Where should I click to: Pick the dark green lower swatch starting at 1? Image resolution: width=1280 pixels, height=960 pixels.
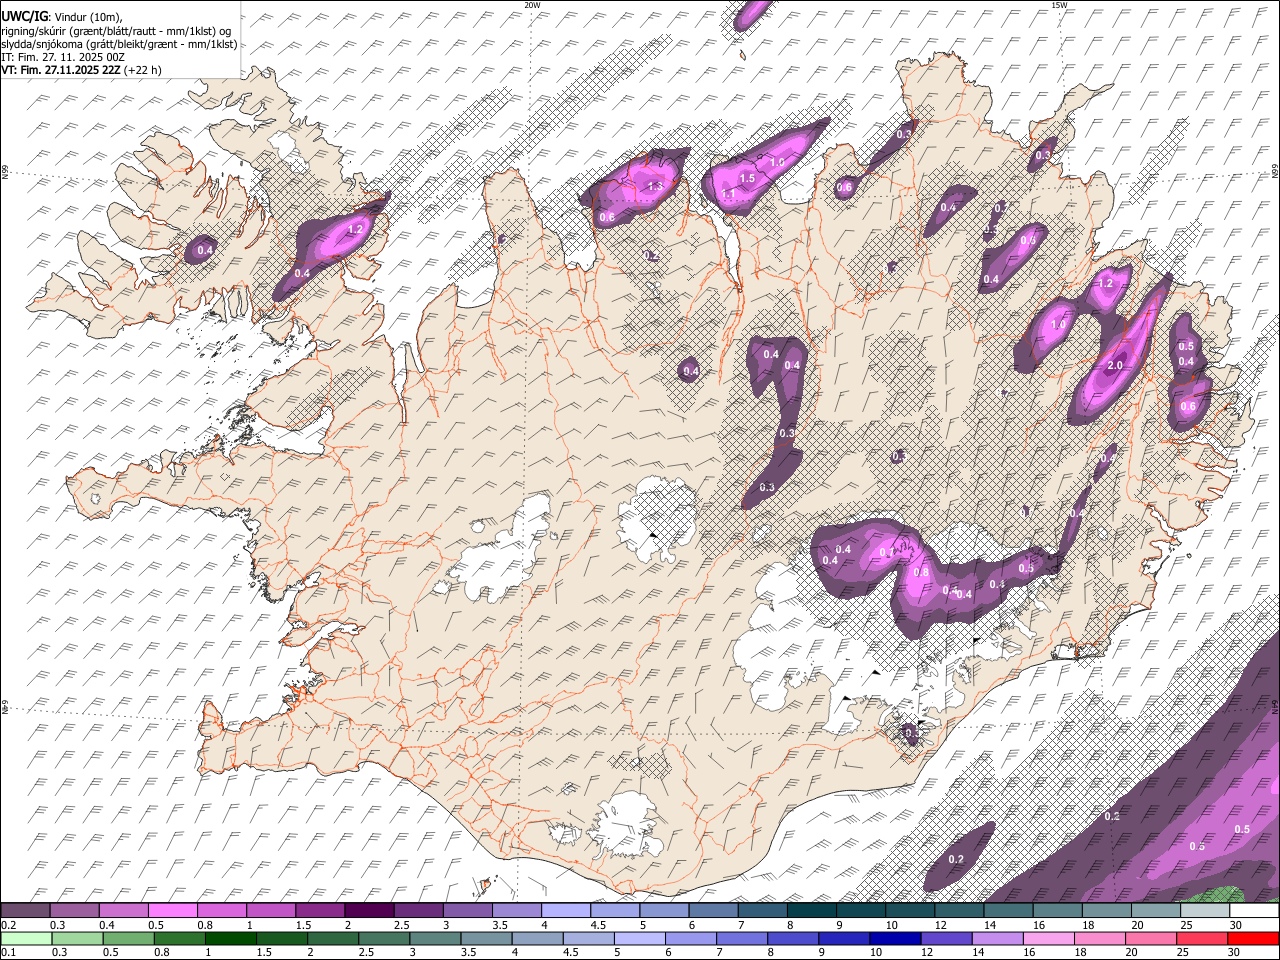pyautogui.click(x=231, y=938)
